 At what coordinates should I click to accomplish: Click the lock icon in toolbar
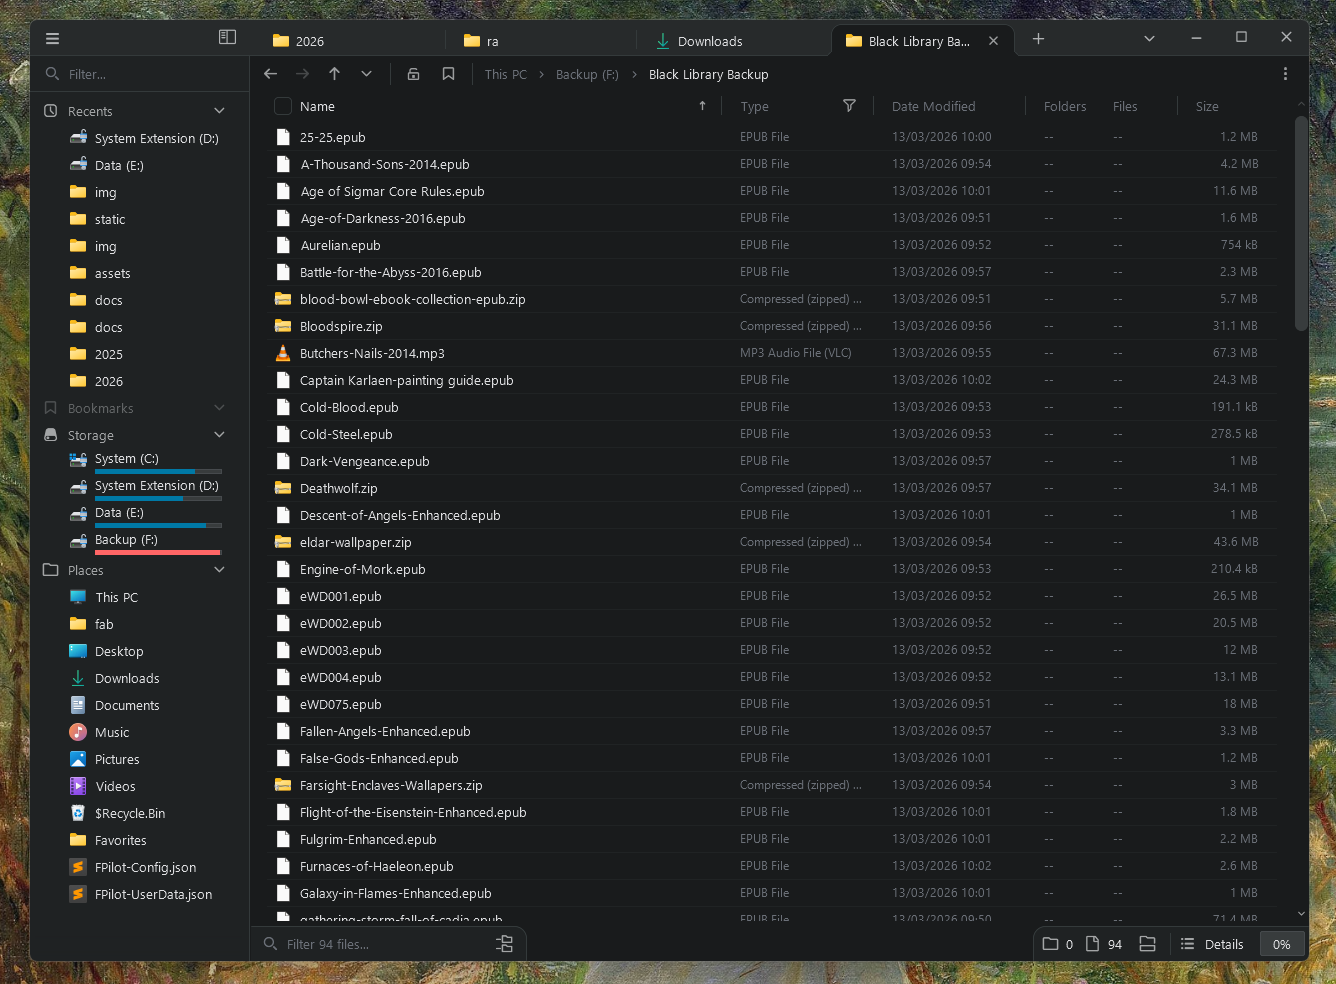pos(413,74)
